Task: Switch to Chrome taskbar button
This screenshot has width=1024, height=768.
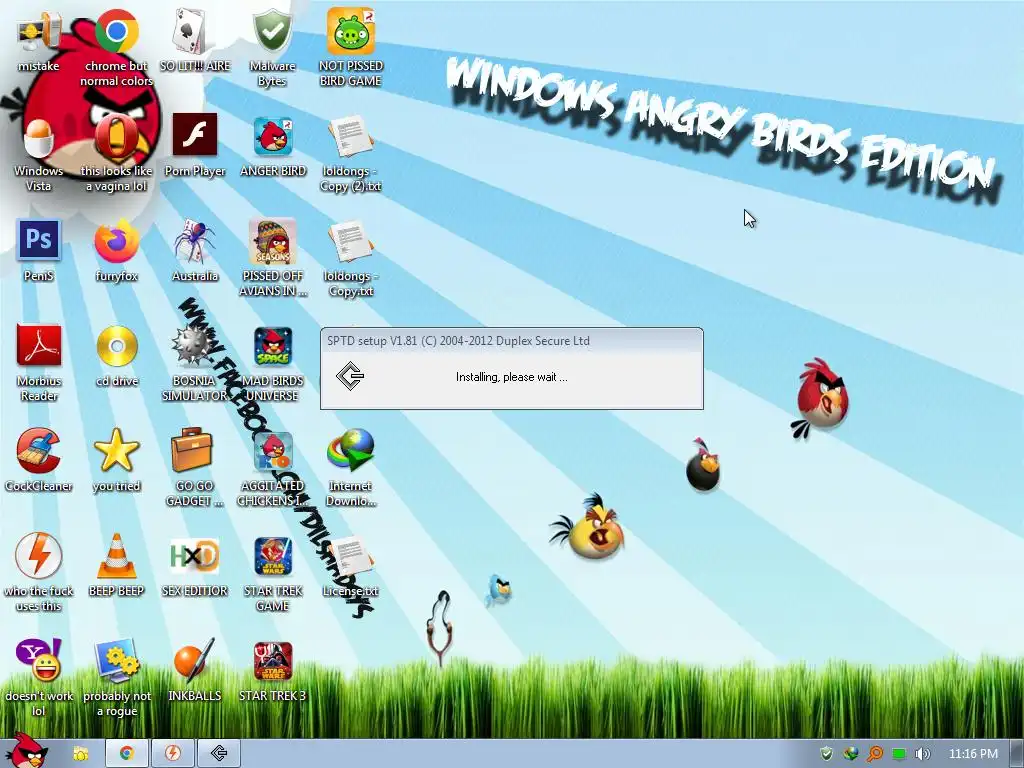Action: pyautogui.click(x=127, y=753)
